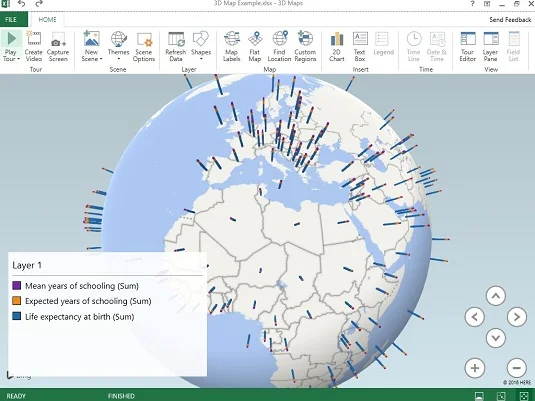Select the HOME ribbon tab

point(47,19)
